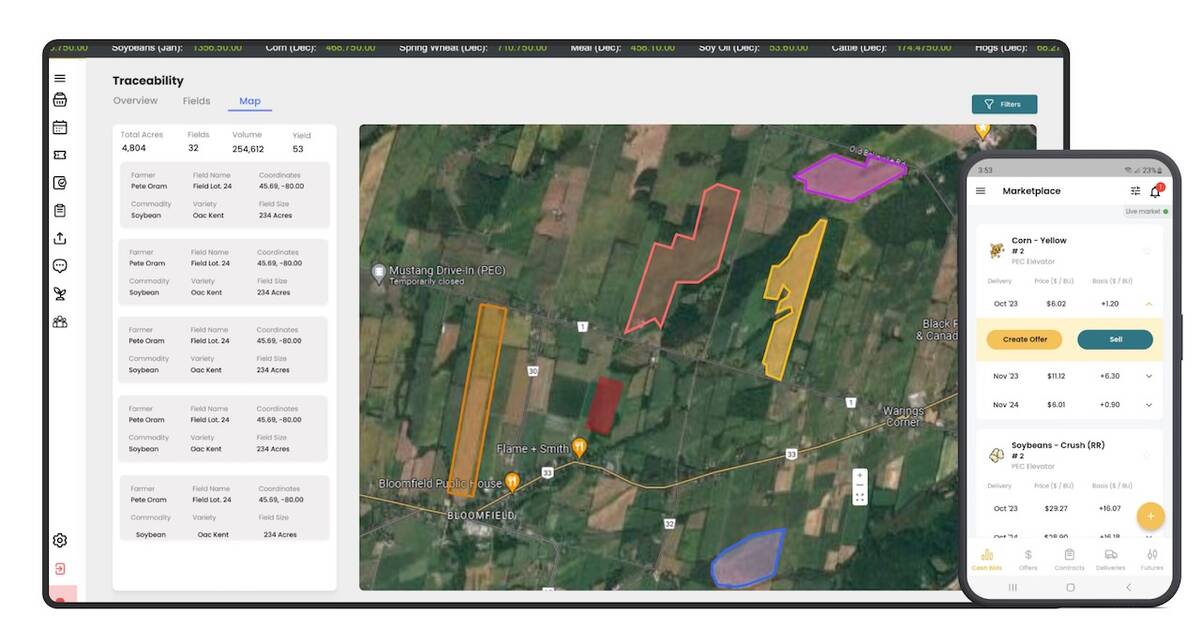
Task: Open the Filters panel
Action: point(1004,104)
